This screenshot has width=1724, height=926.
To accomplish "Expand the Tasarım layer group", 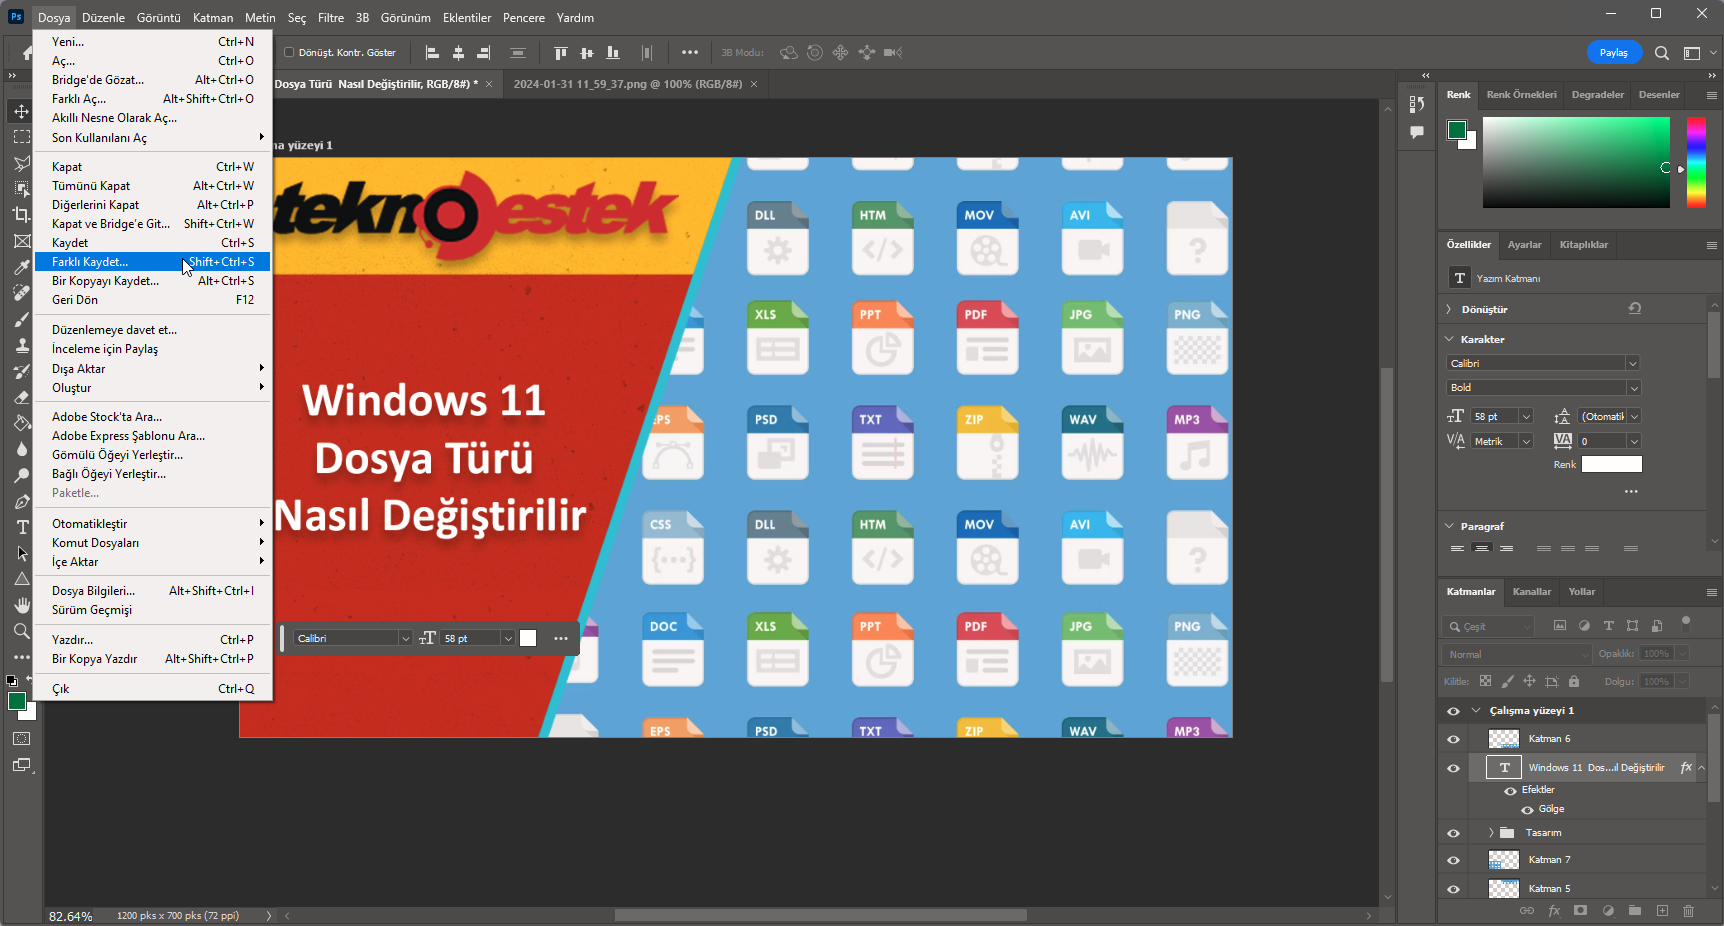I will 1490,833.
